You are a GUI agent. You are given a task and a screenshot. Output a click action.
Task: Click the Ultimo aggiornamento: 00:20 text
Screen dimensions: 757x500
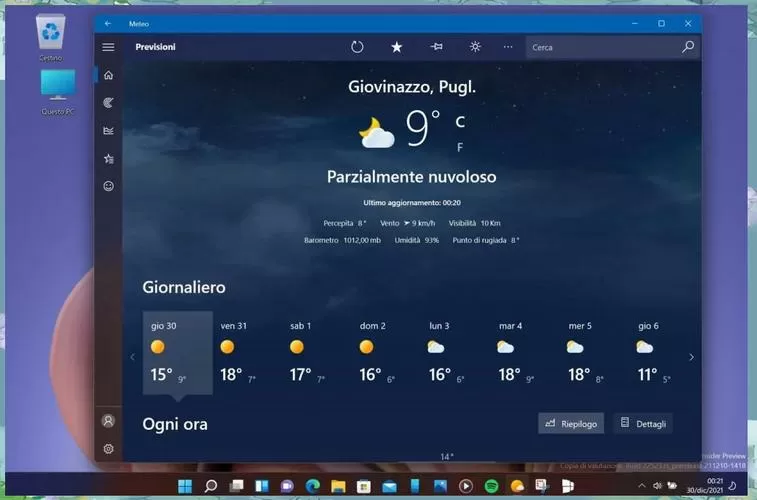point(412,203)
